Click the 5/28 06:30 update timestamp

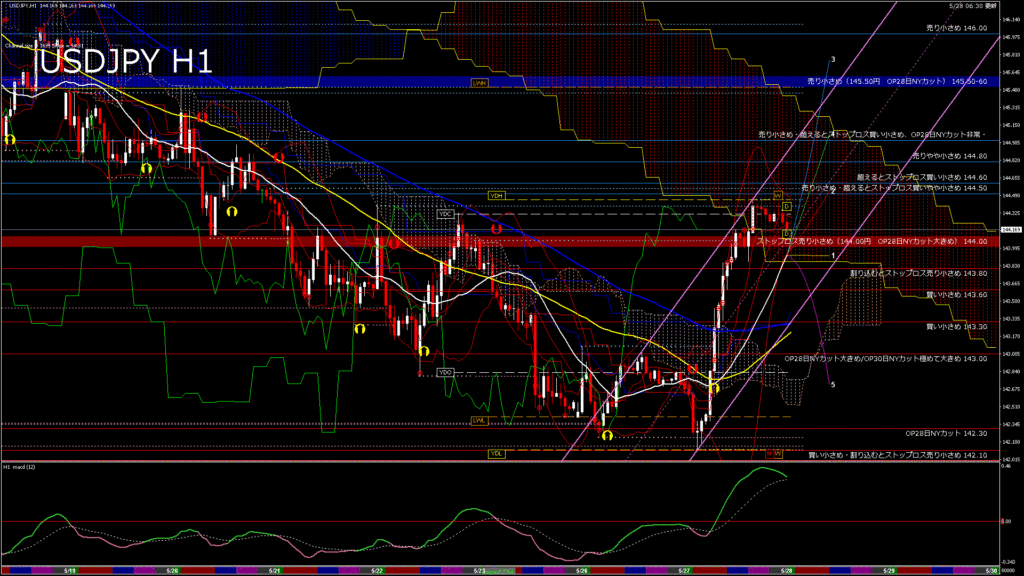973,5
